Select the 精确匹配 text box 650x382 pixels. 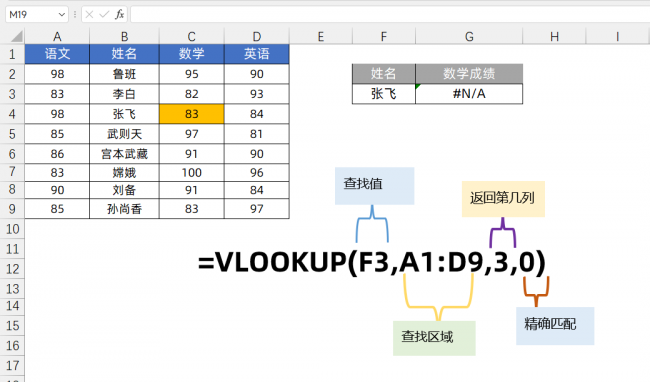pos(555,326)
